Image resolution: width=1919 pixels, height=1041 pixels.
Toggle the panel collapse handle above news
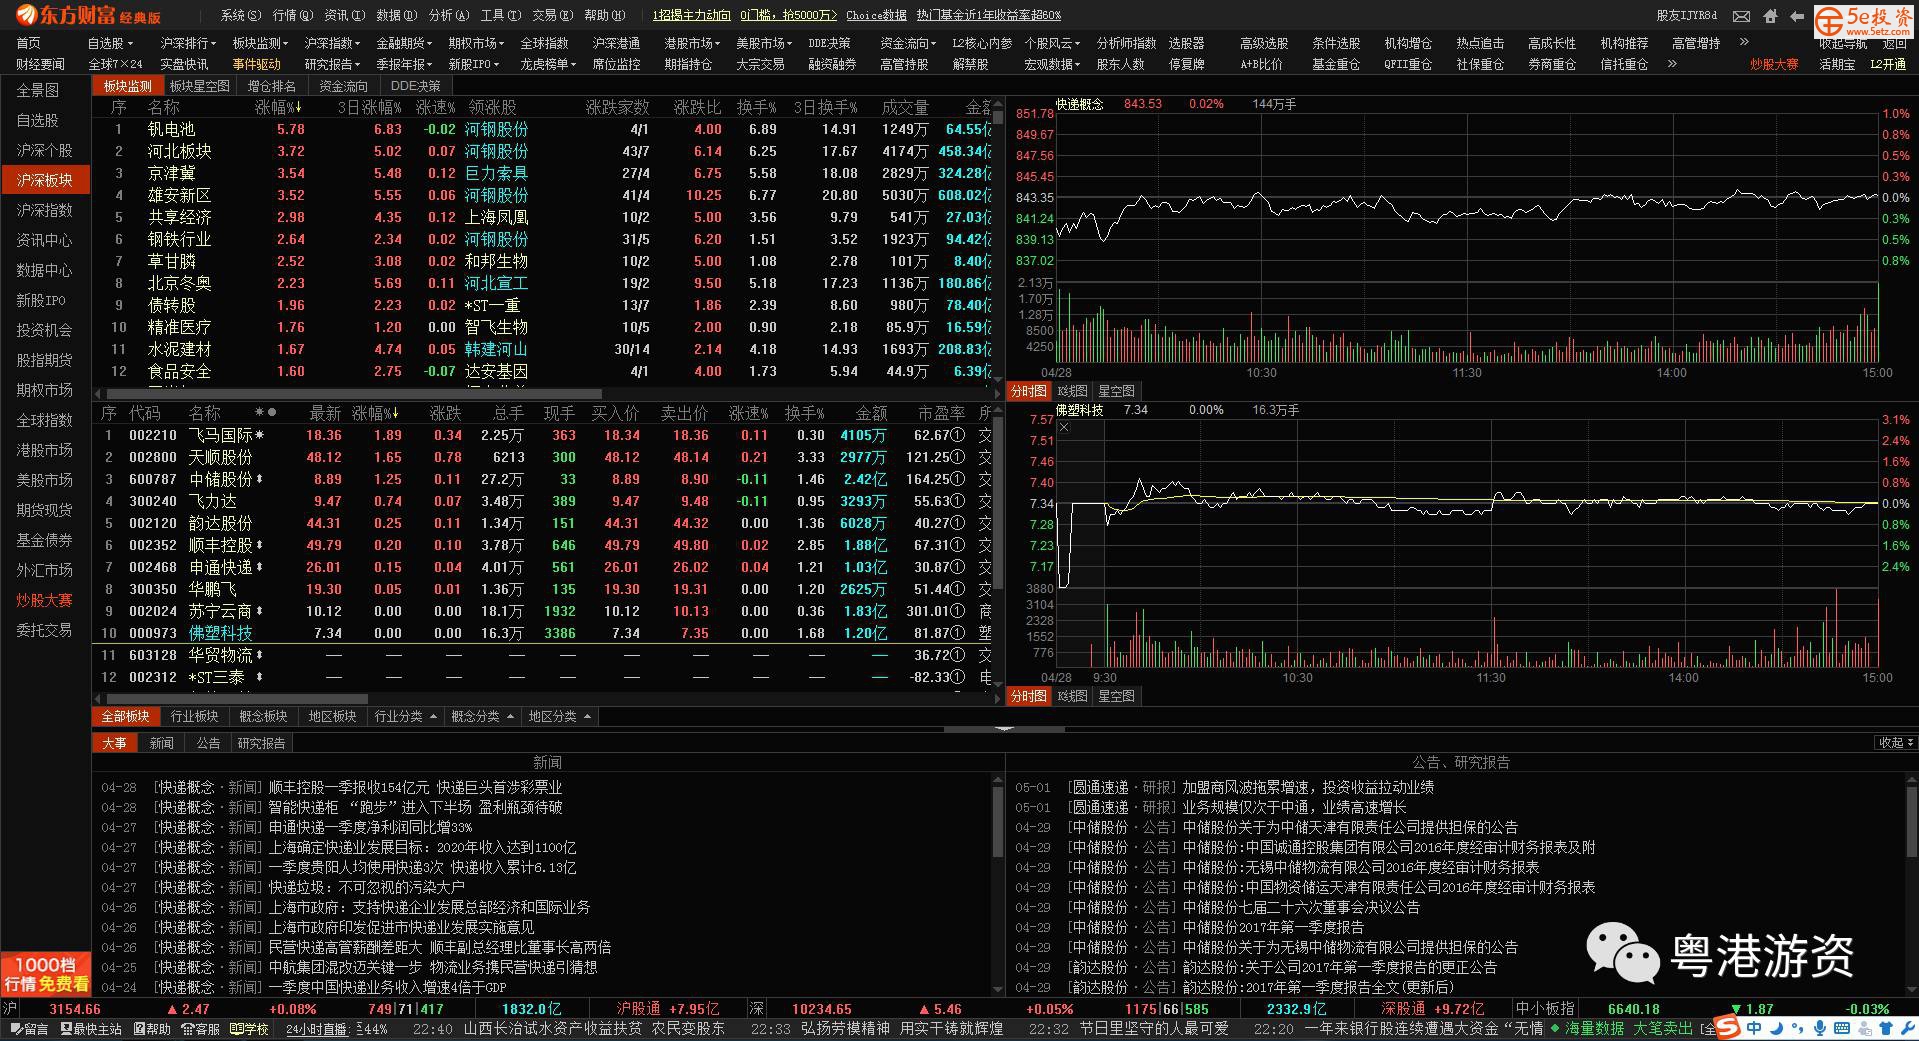tap(1005, 728)
